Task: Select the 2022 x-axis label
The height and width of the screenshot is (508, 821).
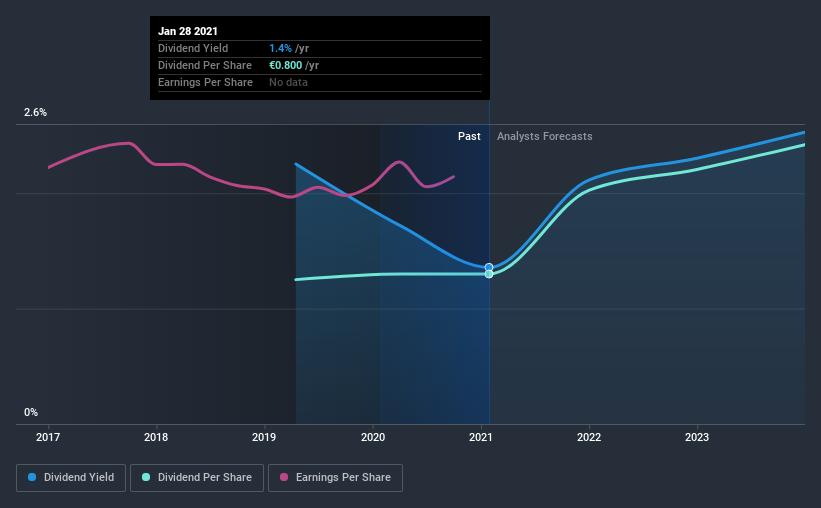Action: (589, 437)
